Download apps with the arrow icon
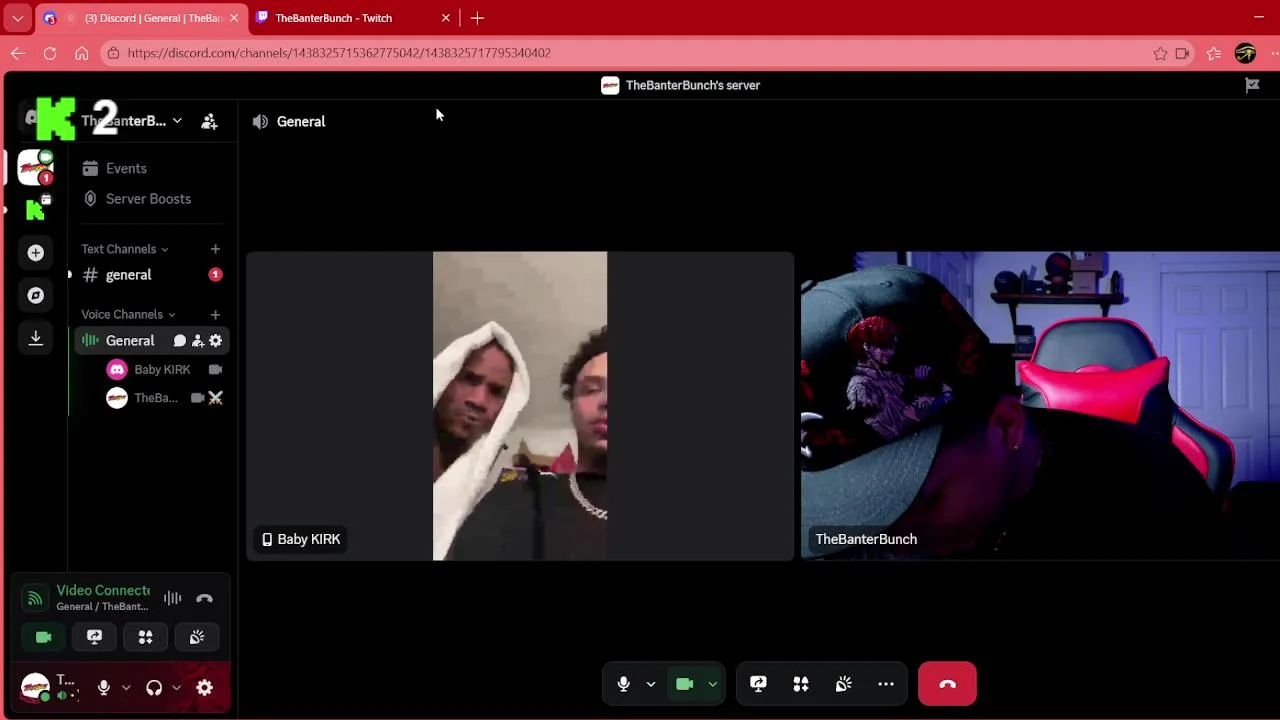Image resolution: width=1280 pixels, height=720 pixels. tap(36, 338)
